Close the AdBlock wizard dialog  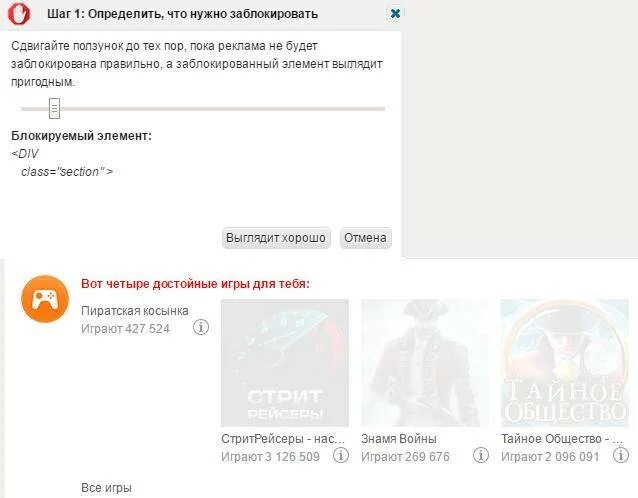(x=395, y=13)
